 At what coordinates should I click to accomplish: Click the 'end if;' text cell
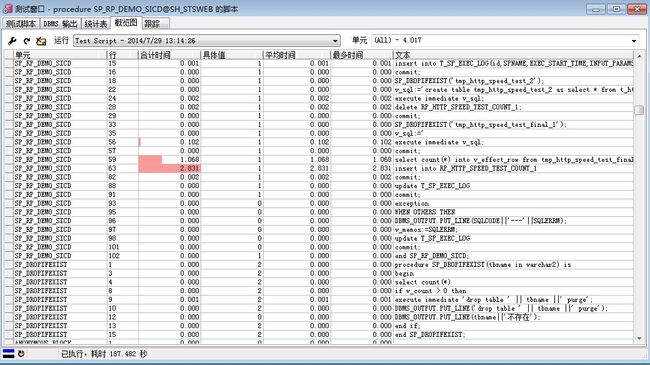(513, 326)
